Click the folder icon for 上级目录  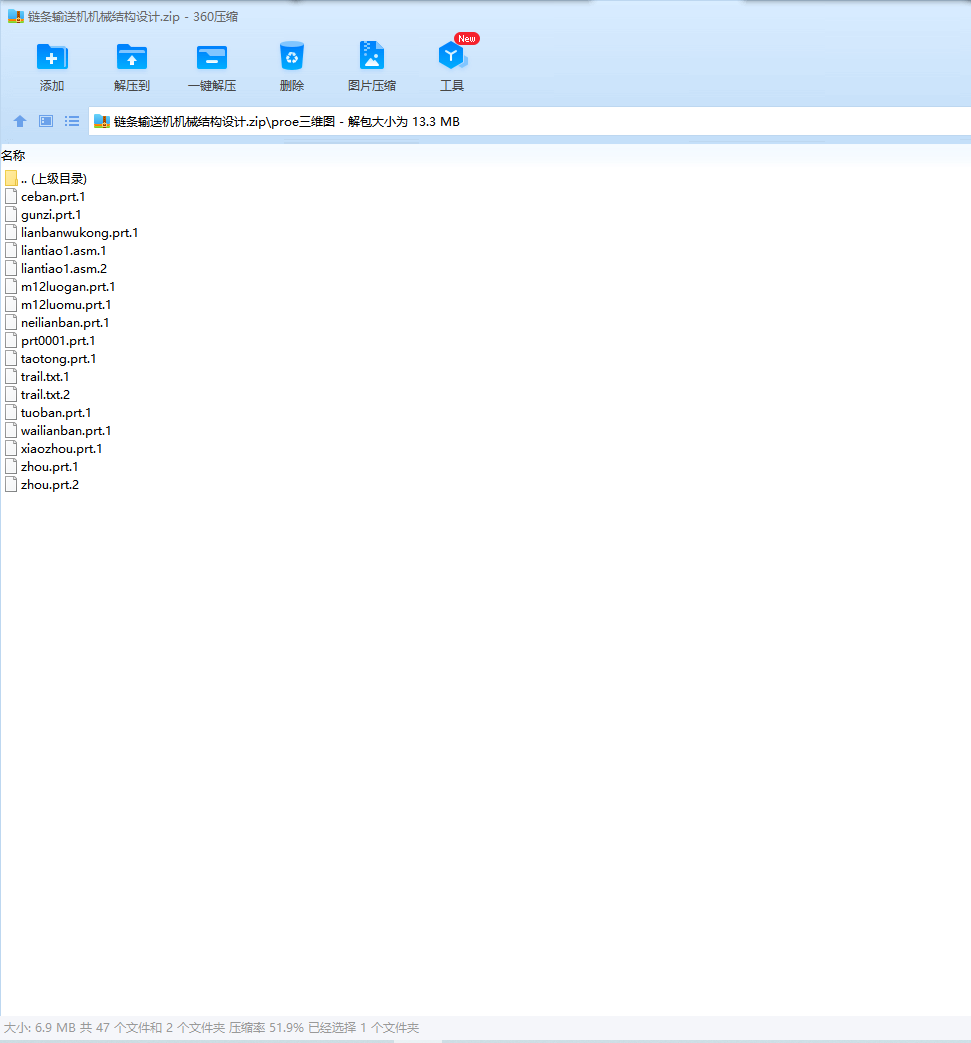(x=11, y=178)
